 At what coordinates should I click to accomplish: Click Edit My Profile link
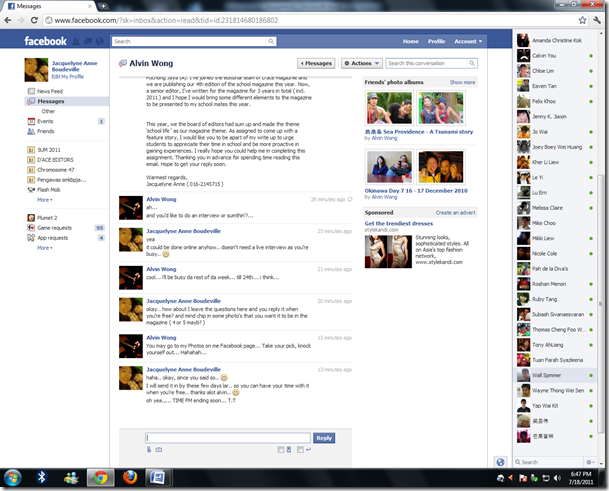click(68, 77)
